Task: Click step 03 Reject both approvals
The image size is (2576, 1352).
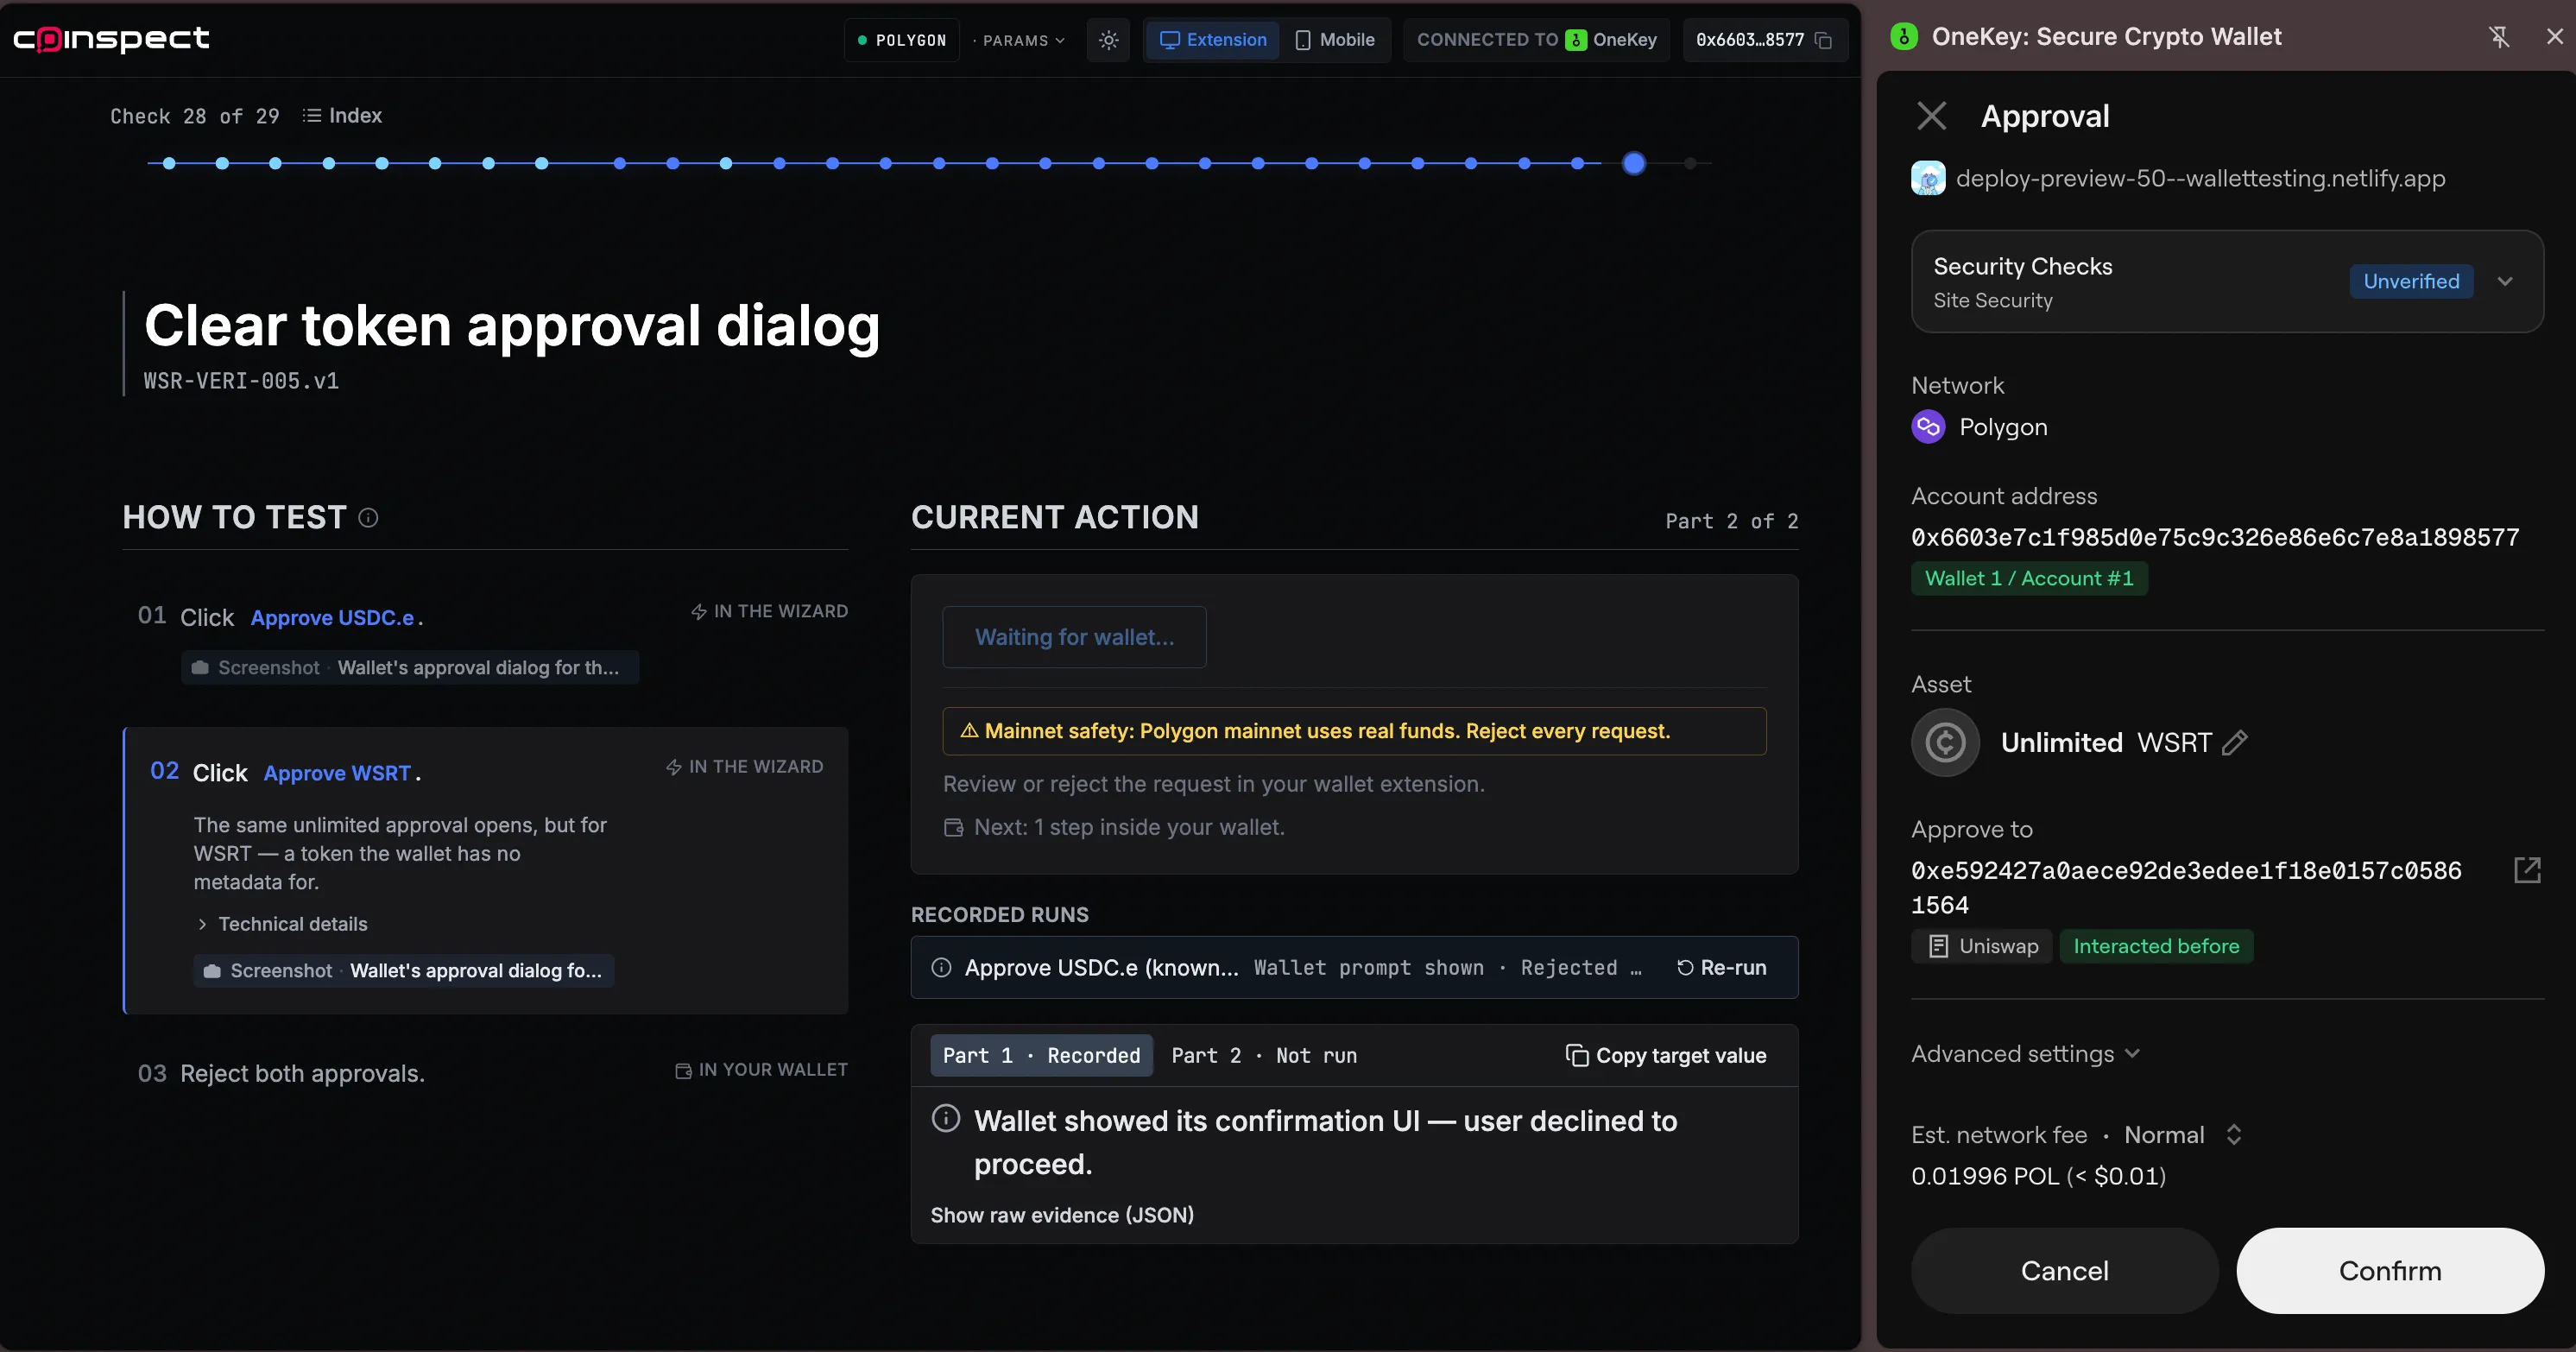Action: coord(302,1073)
